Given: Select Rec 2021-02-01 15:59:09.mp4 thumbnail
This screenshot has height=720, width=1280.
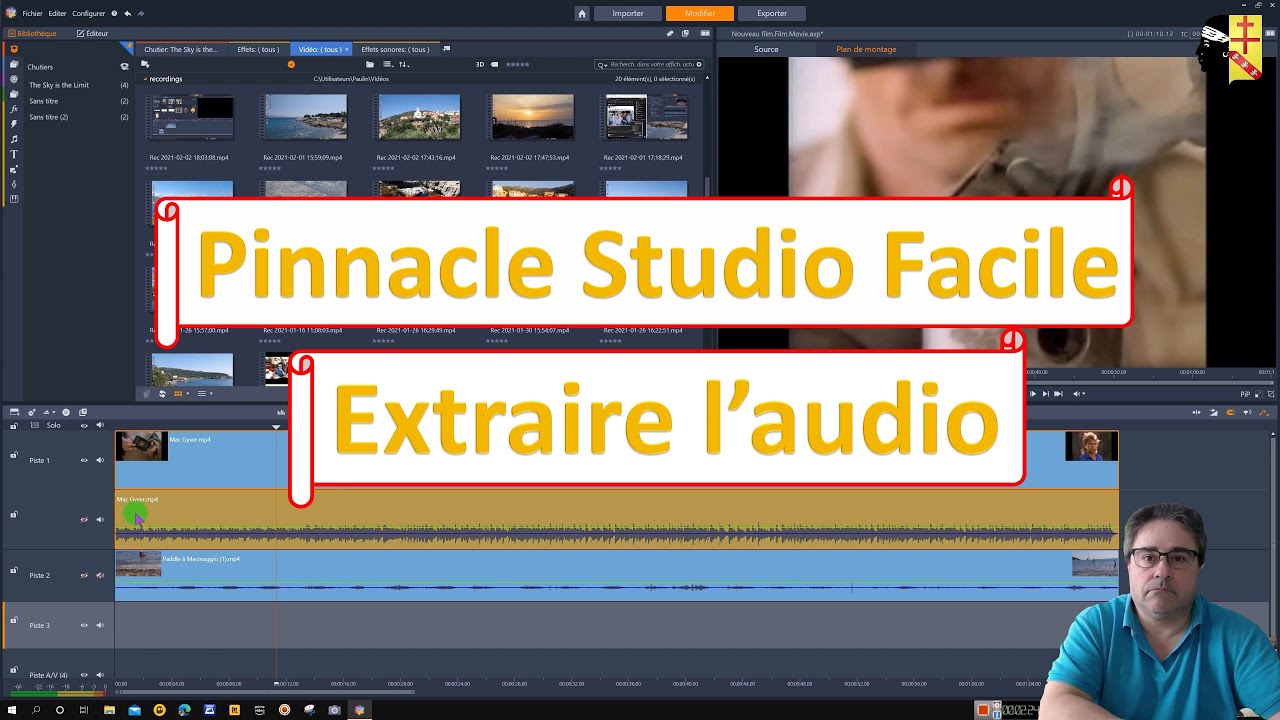Looking at the screenshot, I should 305,118.
